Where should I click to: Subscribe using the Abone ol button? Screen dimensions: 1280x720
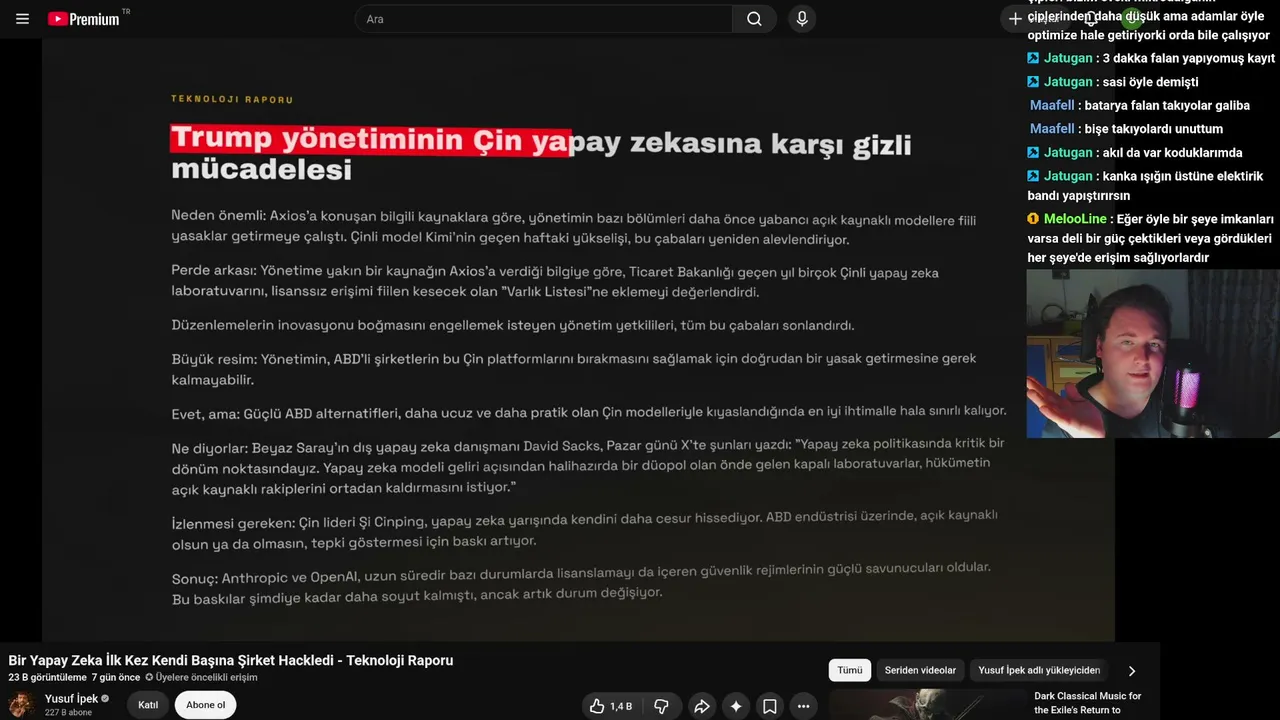click(206, 705)
